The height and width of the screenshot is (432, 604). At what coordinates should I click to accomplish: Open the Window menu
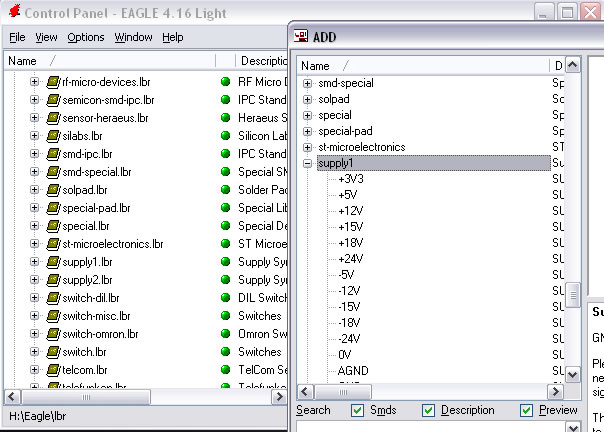click(133, 37)
